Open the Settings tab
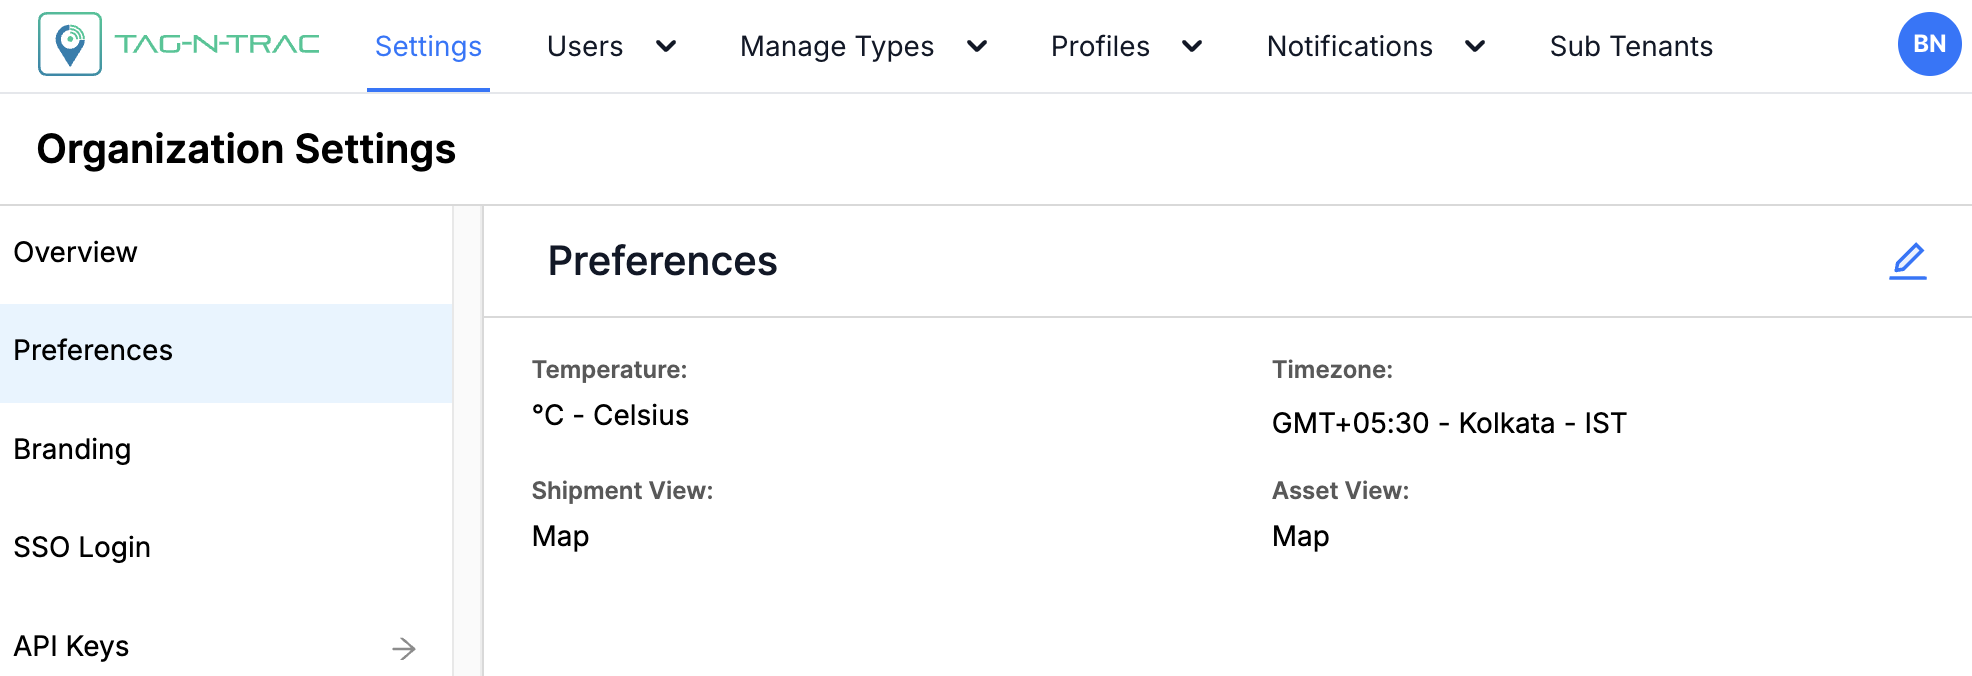The width and height of the screenshot is (1972, 676). point(428,46)
